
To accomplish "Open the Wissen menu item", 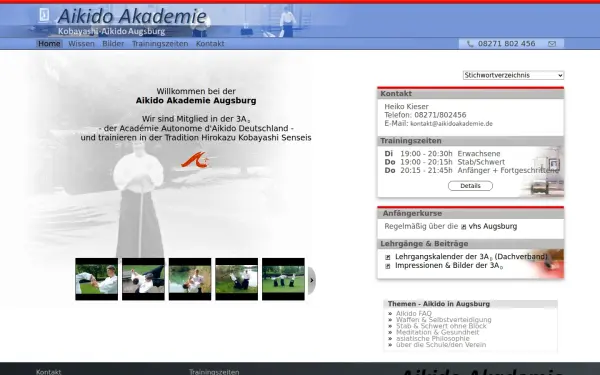I will 81,44.
